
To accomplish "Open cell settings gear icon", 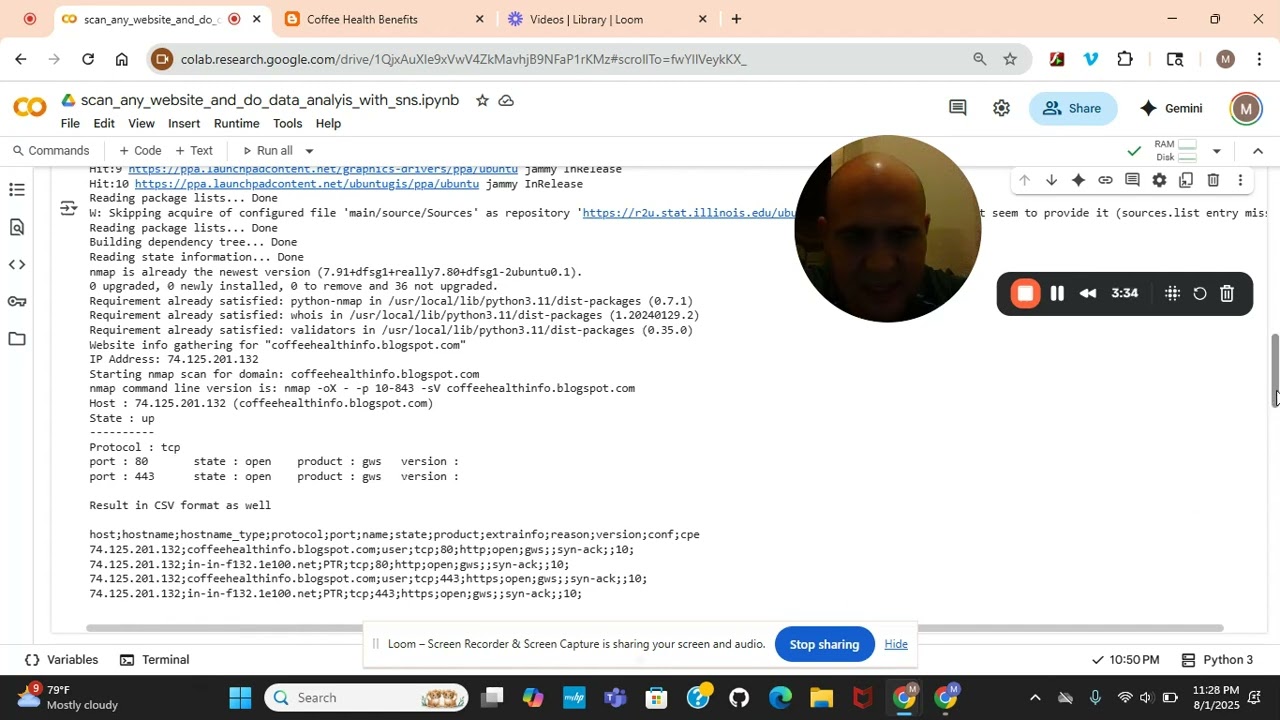I will point(1159,181).
